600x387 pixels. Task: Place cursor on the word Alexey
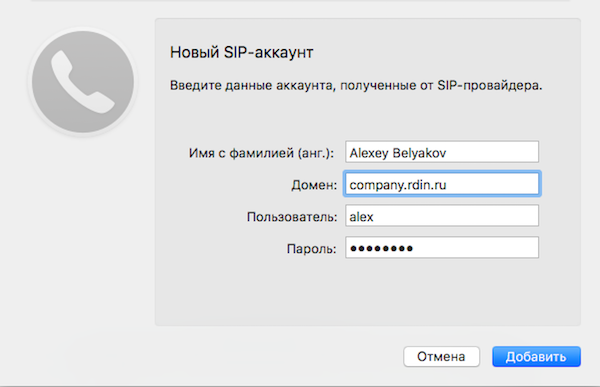pos(369,153)
